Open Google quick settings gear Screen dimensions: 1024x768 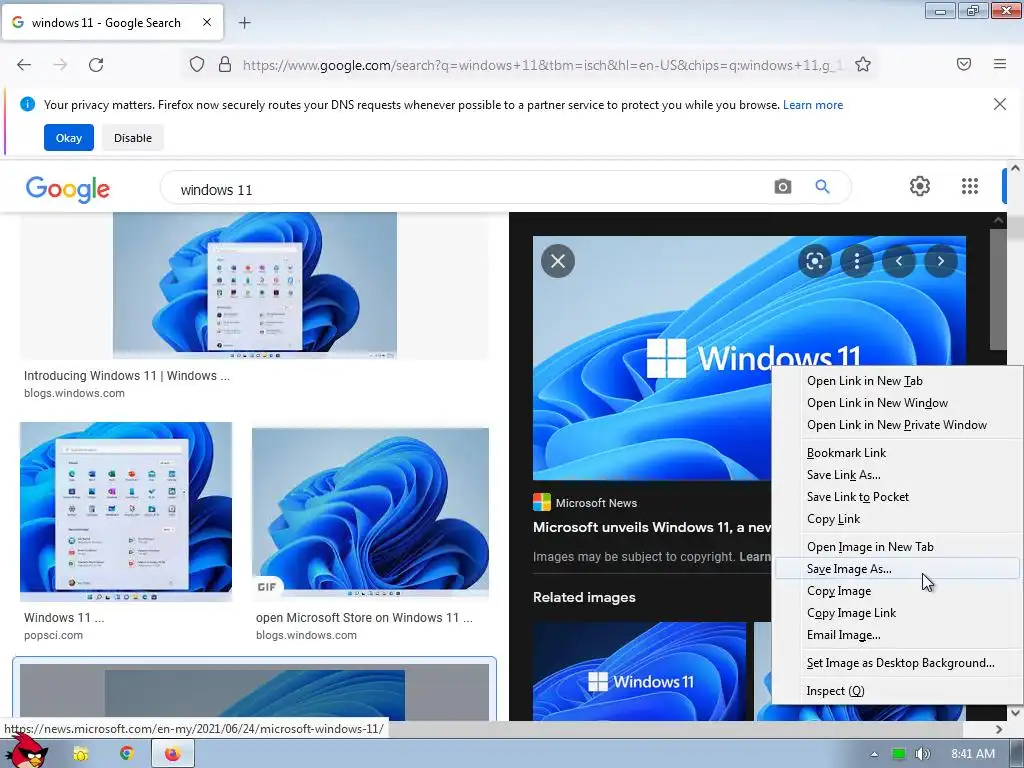click(x=920, y=187)
